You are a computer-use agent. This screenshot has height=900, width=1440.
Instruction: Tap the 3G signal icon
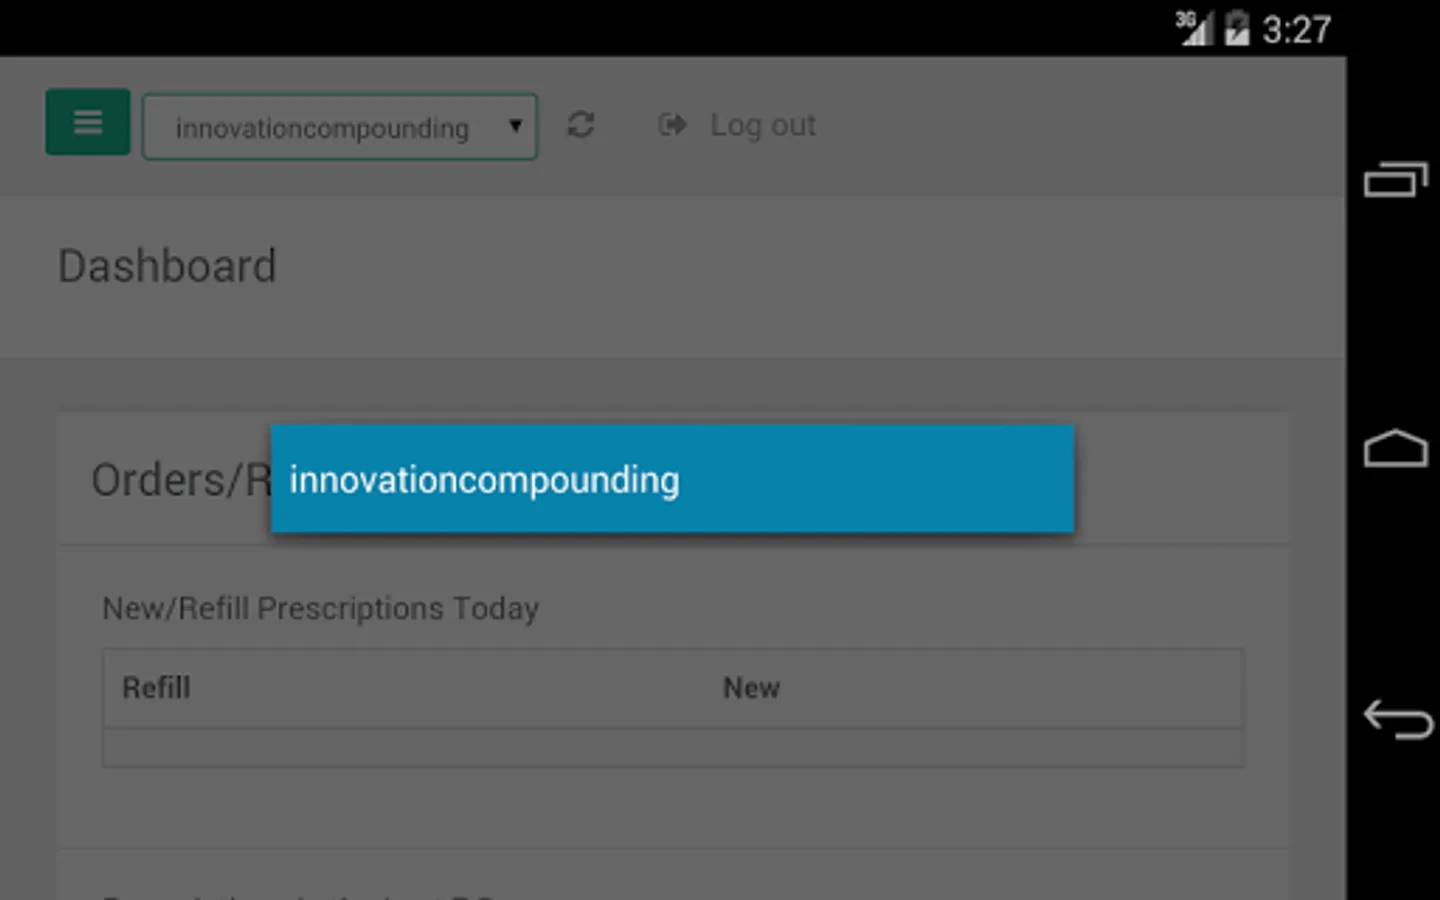coord(1193,28)
